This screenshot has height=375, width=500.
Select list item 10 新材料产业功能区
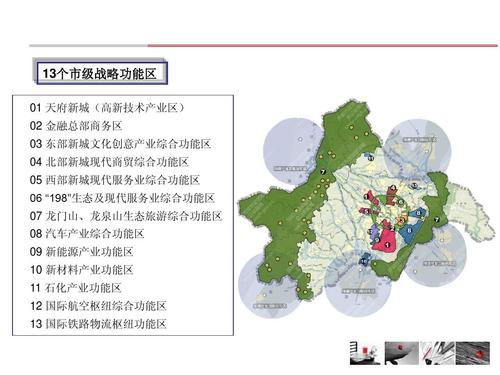(81, 270)
